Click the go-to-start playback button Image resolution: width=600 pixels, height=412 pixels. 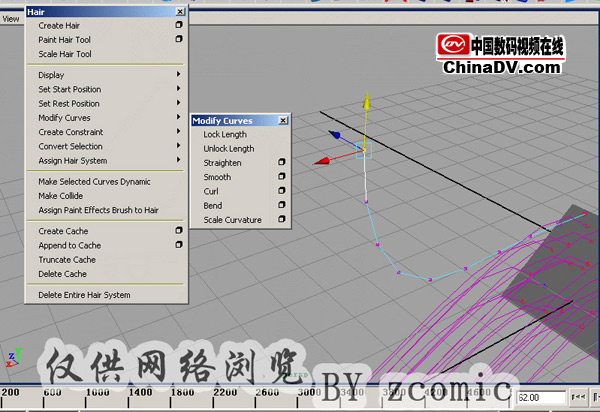click(x=578, y=397)
